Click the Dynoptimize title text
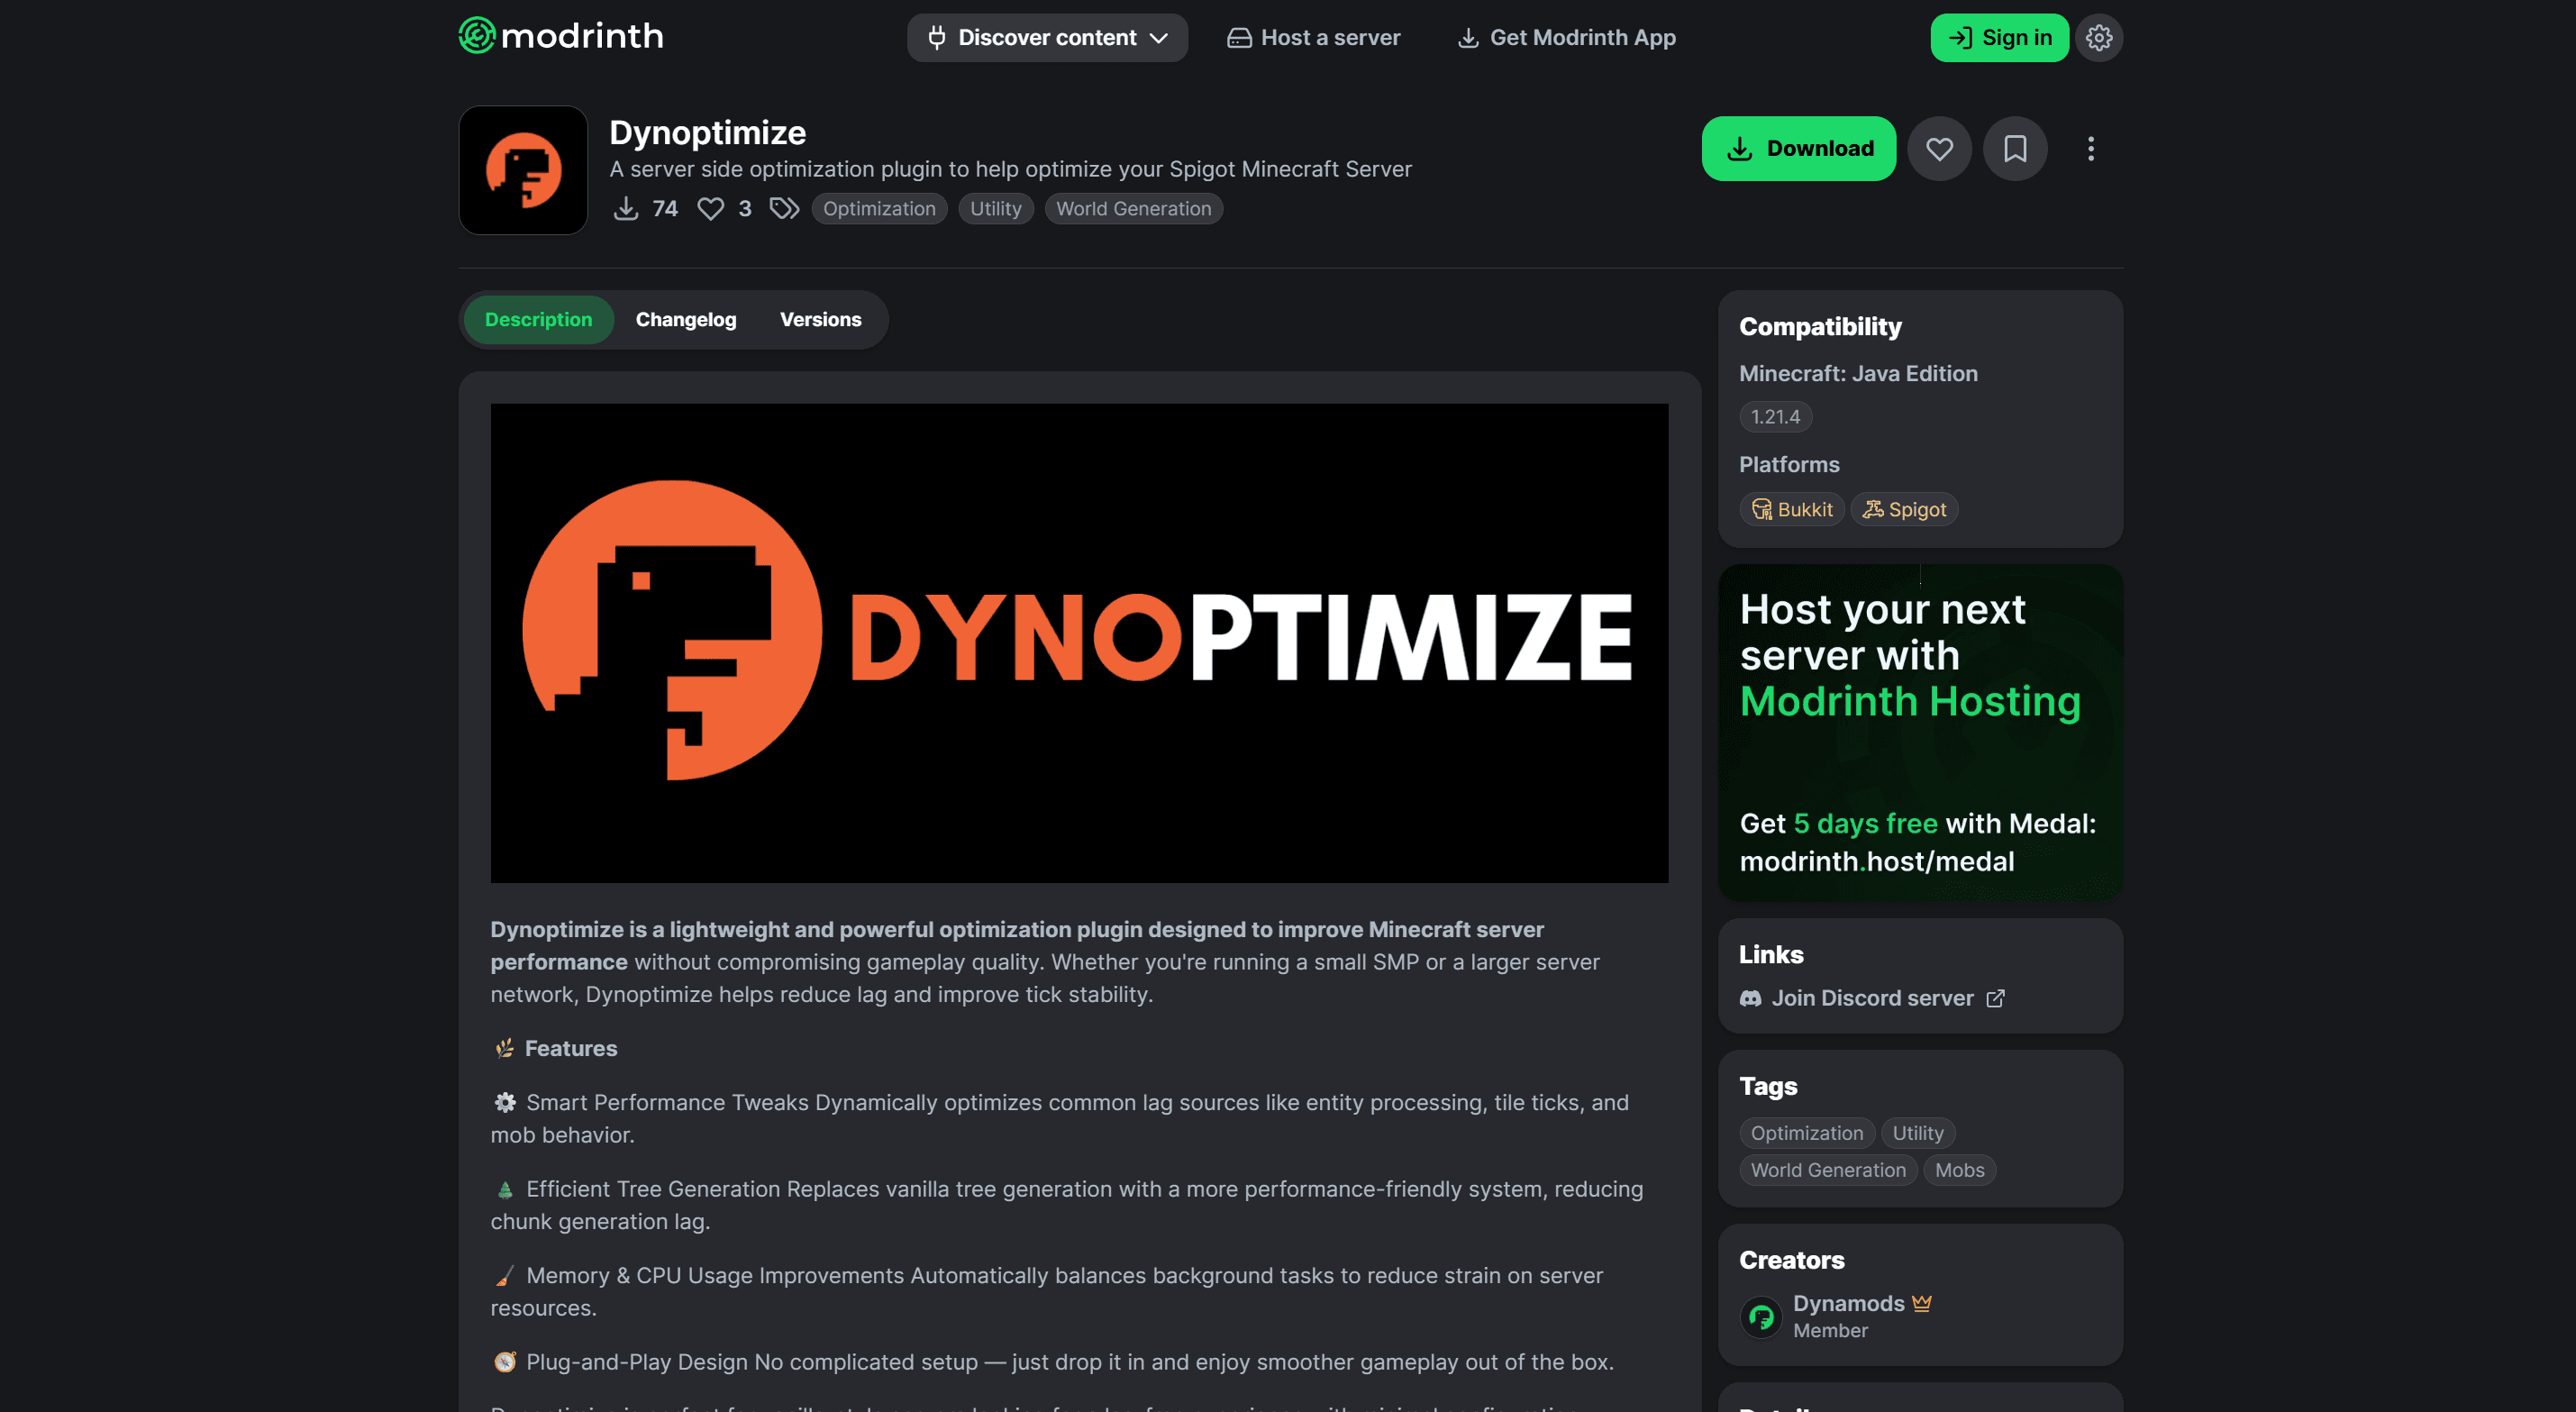This screenshot has width=2576, height=1412. [707, 132]
